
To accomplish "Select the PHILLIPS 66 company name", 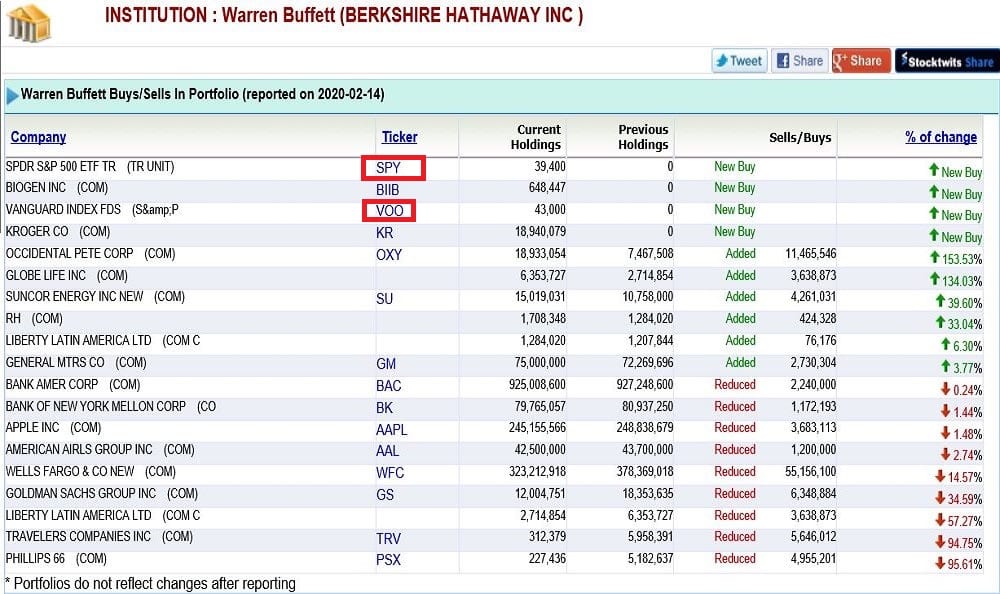I will pyautogui.click(x=35, y=558).
